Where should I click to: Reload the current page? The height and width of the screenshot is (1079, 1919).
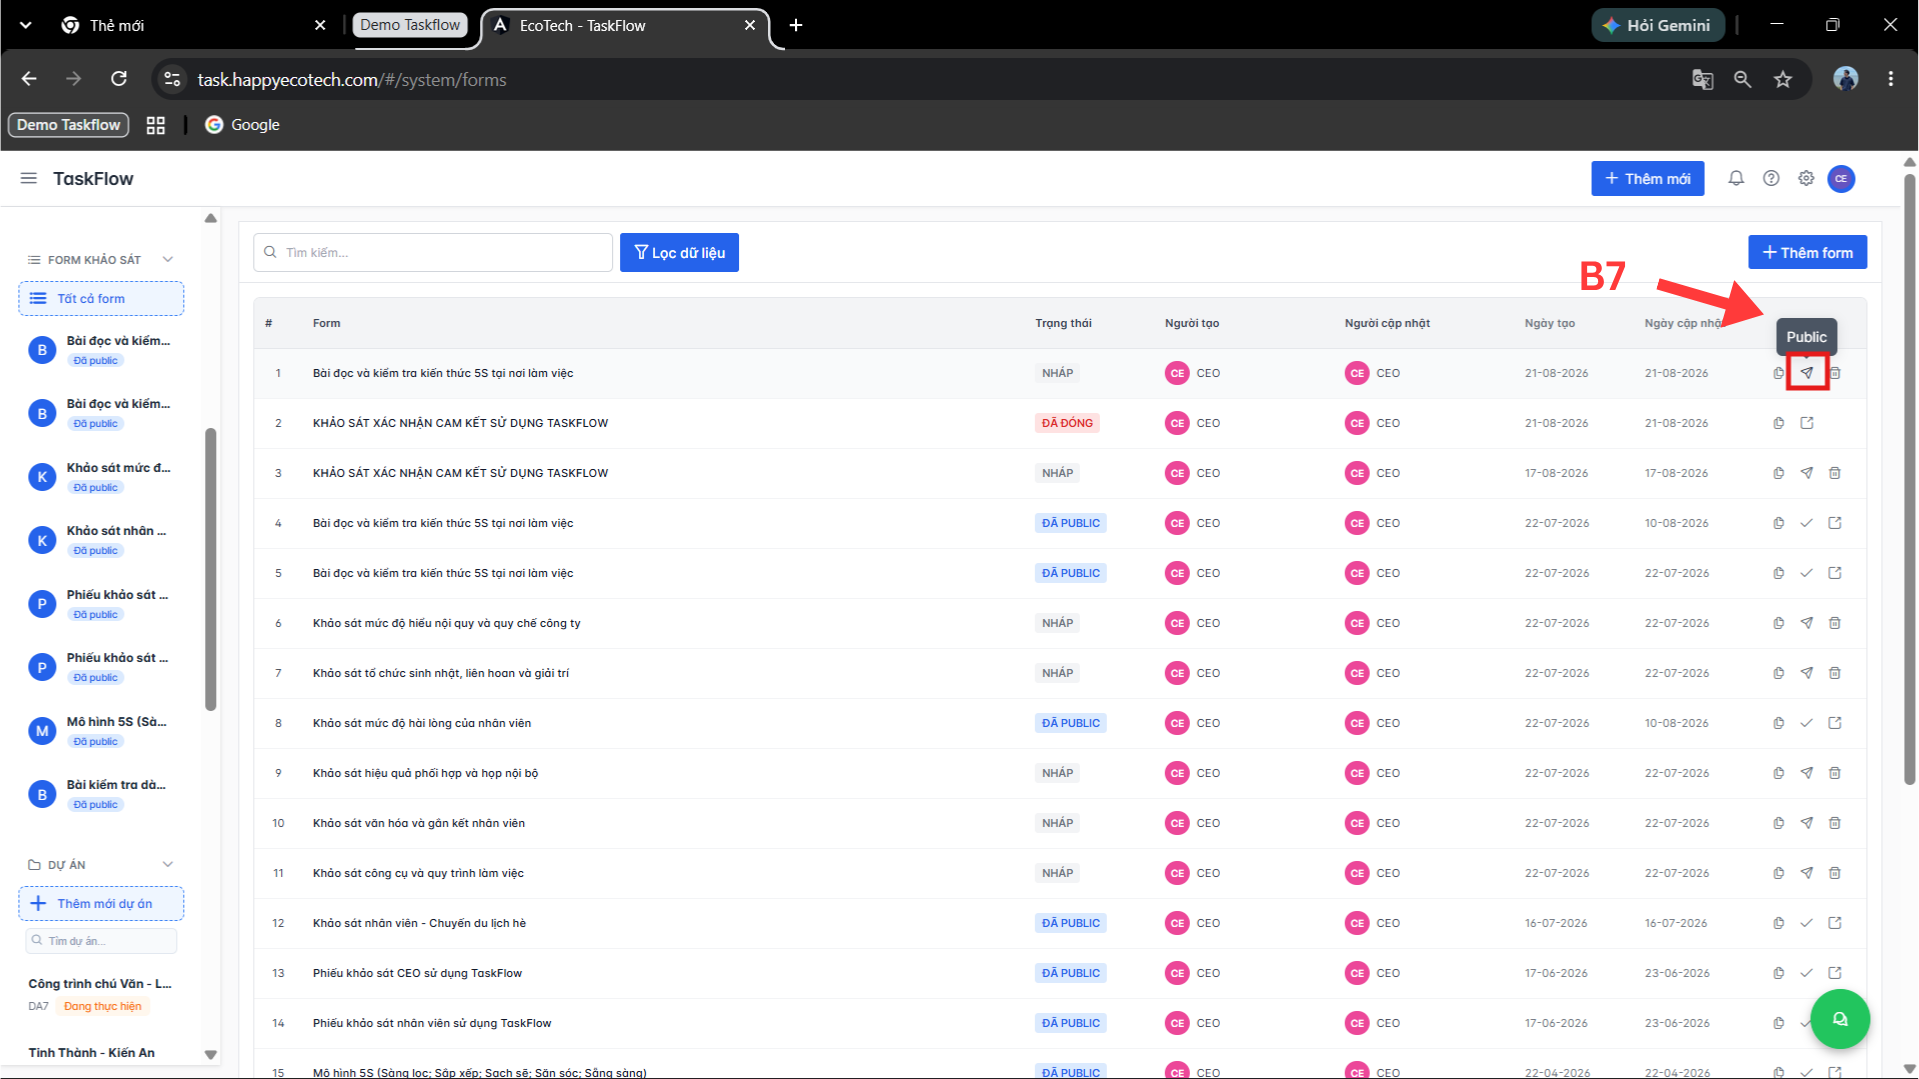pyautogui.click(x=119, y=79)
